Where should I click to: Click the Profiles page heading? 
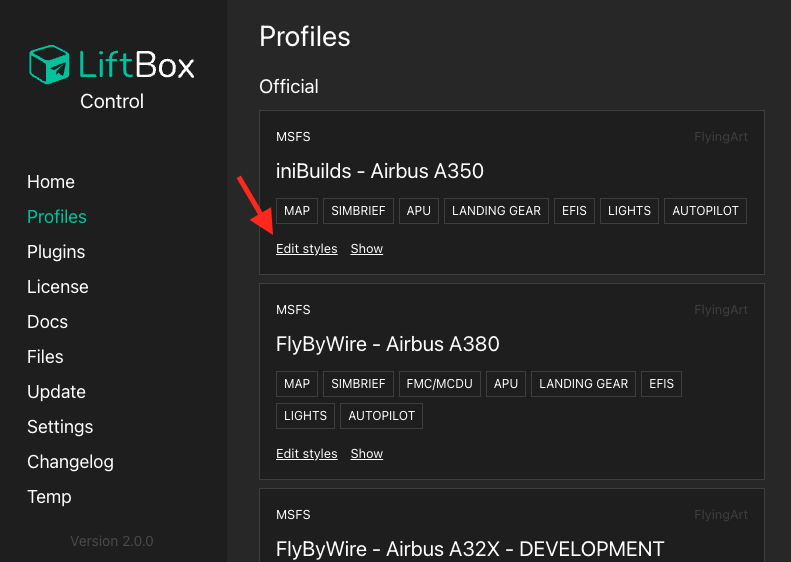pyautogui.click(x=305, y=37)
